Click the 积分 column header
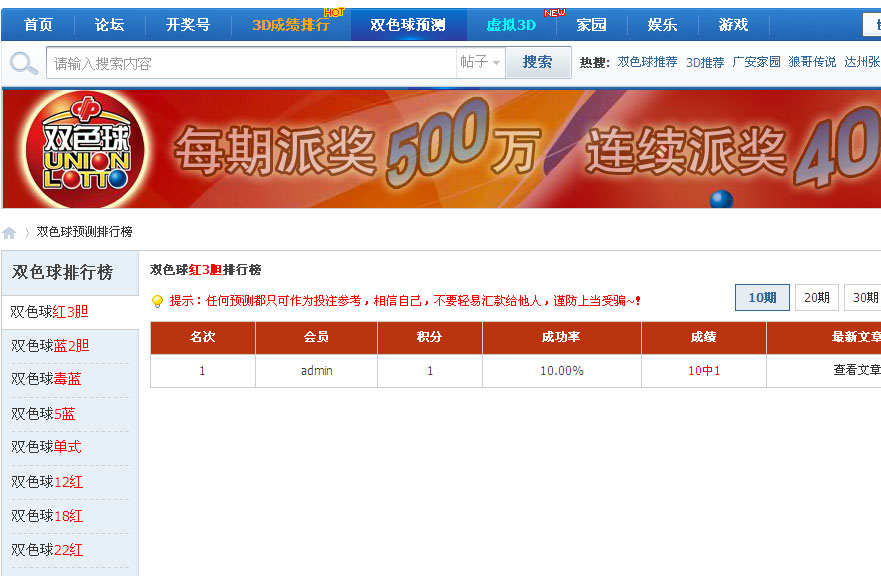Viewport: 881px width, 576px height. click(x=430, y=337)
